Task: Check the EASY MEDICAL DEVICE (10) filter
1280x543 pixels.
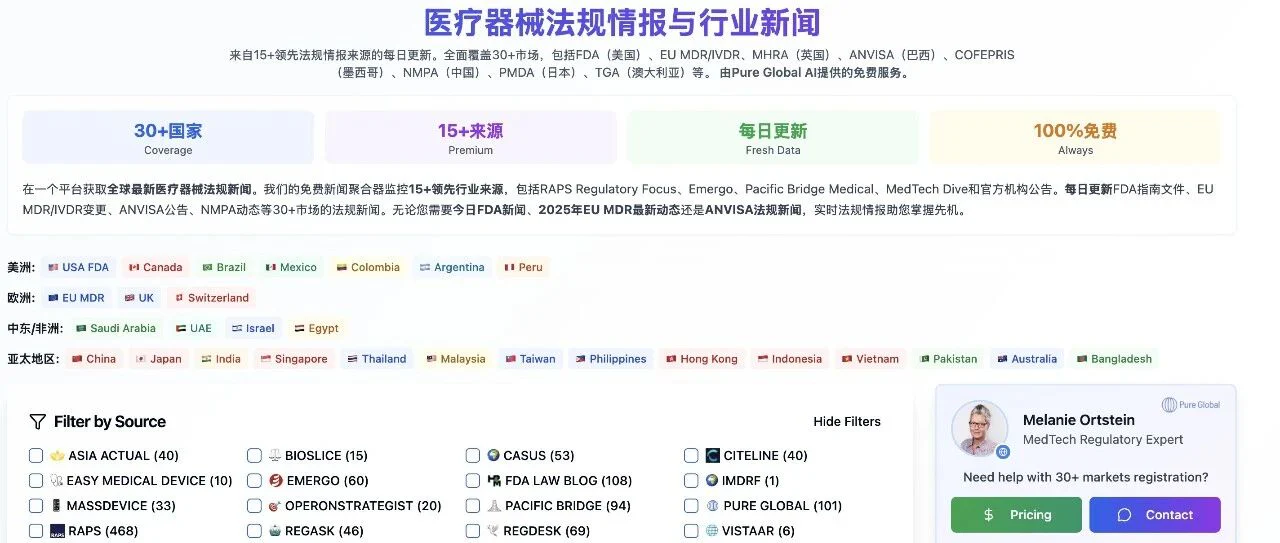Action: pyautogui.click(x=36, y=480)
